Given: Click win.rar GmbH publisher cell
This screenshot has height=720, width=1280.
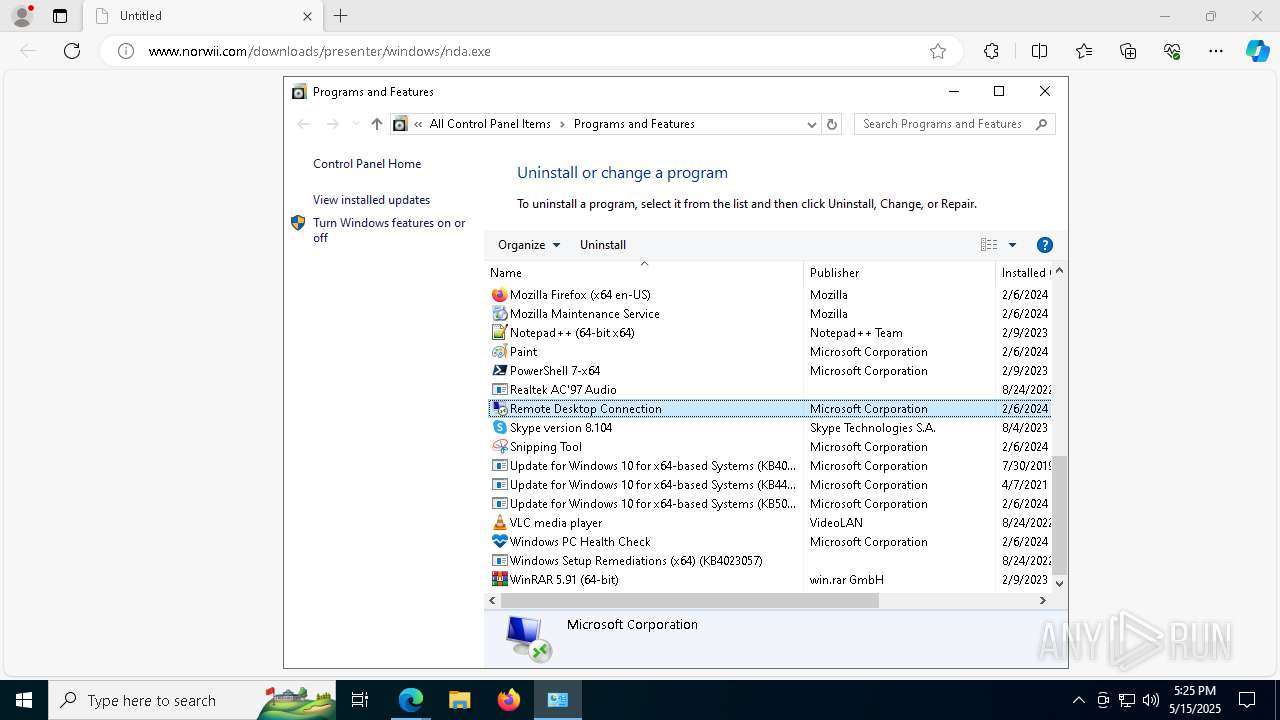Looking at the screenshot, I should [x=847, y=580].
